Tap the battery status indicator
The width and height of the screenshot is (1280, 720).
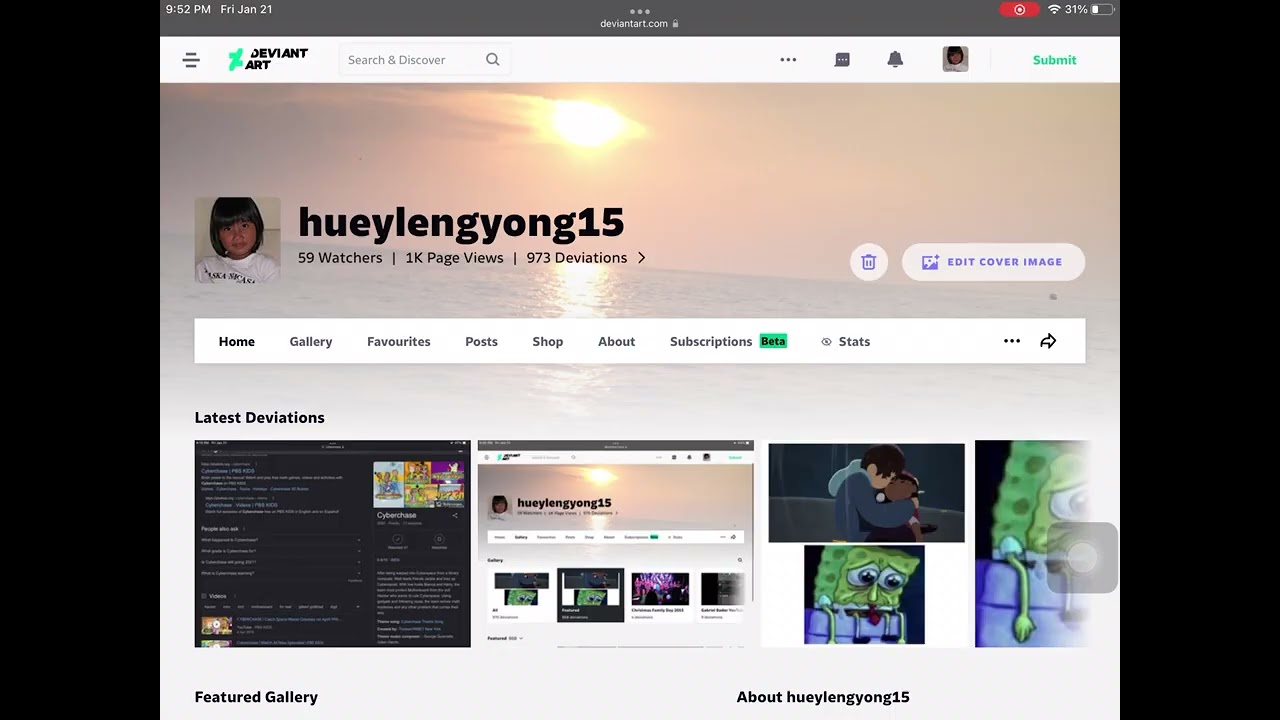1101,10
